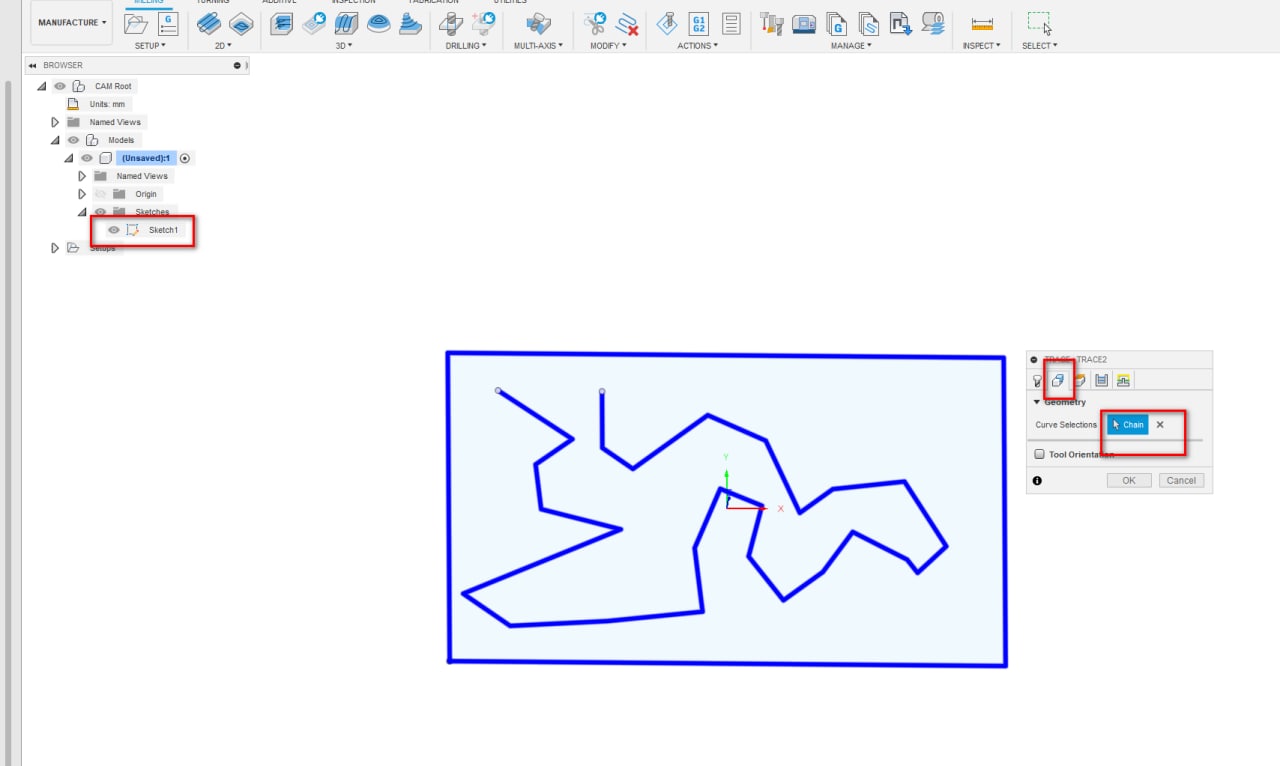1280x766 pixels.
Task: Select the 3D Contour toolpath icon
Action: point(378,24)
